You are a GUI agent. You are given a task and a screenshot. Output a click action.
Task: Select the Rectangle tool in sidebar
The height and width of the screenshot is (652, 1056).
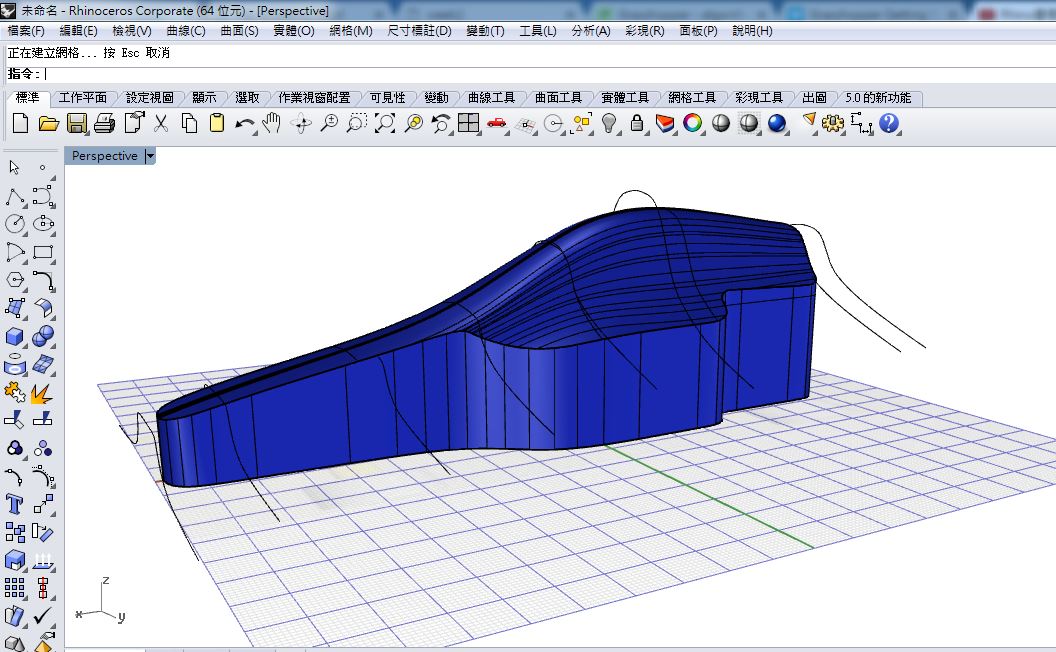click(43, 253)
